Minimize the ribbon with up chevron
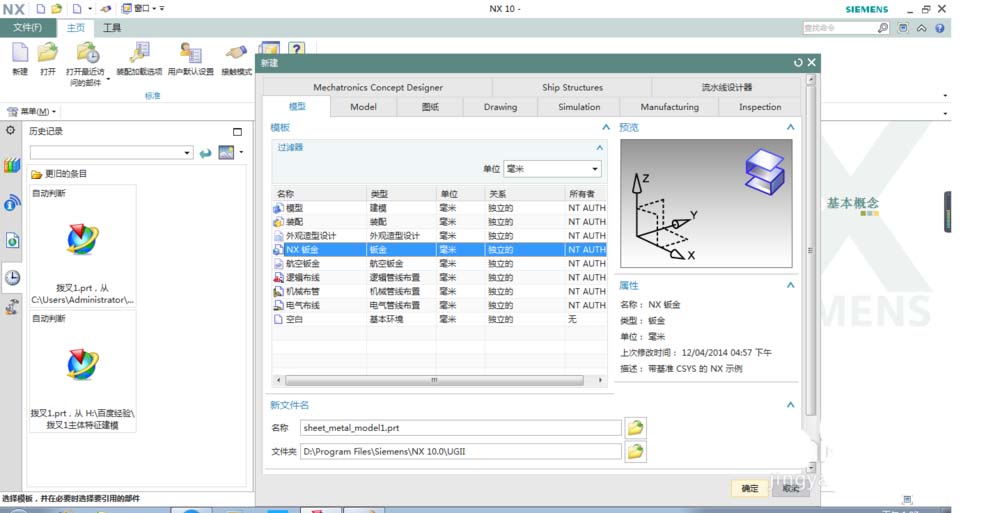The width and height of the screenshot is (1000, 513). tap(922, 28)
